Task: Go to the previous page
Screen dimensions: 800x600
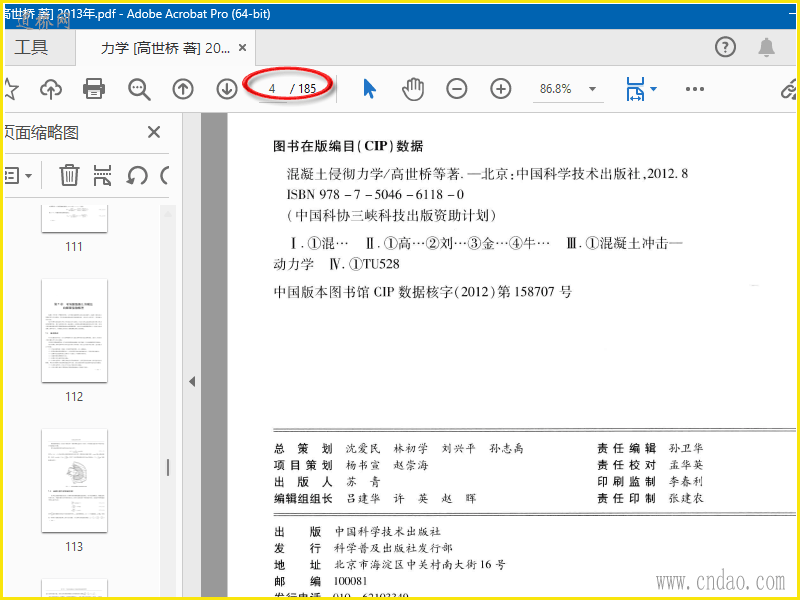Action: 183,89
